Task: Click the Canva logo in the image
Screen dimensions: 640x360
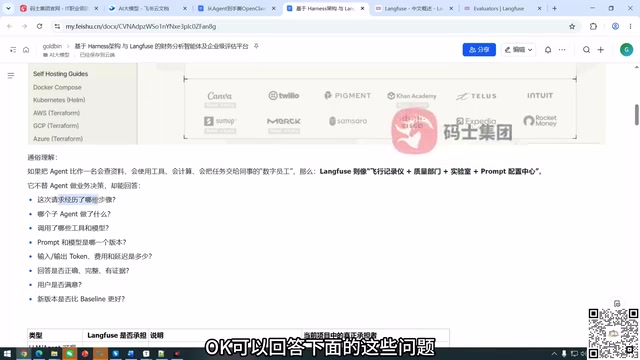Action: tap(220, 96)
